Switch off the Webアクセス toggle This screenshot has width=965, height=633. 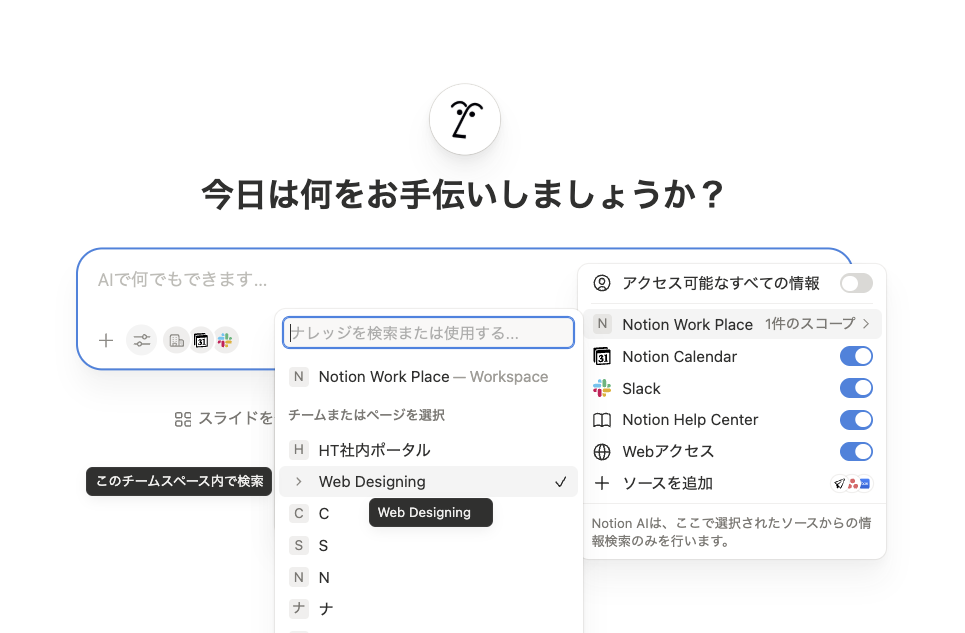856,452
